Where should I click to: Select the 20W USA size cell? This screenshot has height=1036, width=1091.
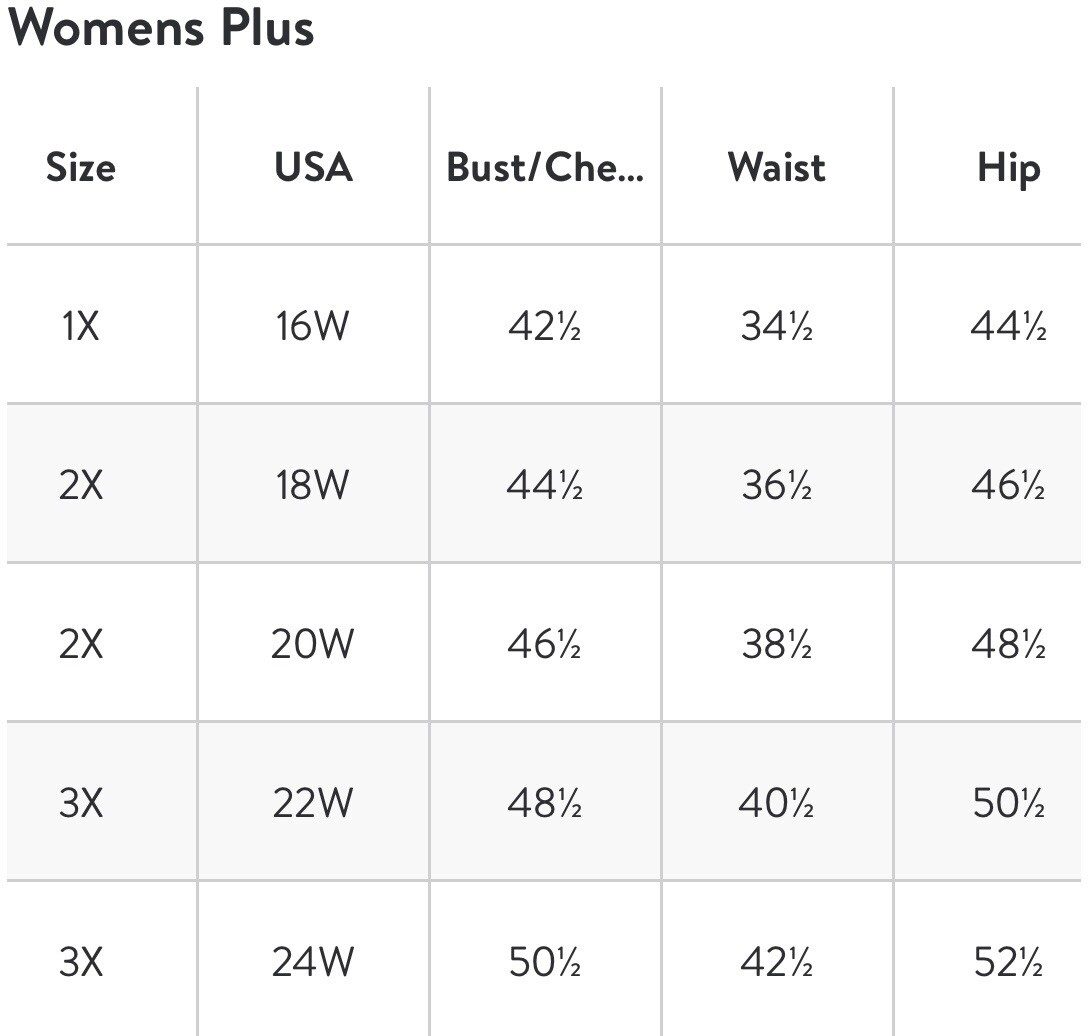tap(312, 644)
